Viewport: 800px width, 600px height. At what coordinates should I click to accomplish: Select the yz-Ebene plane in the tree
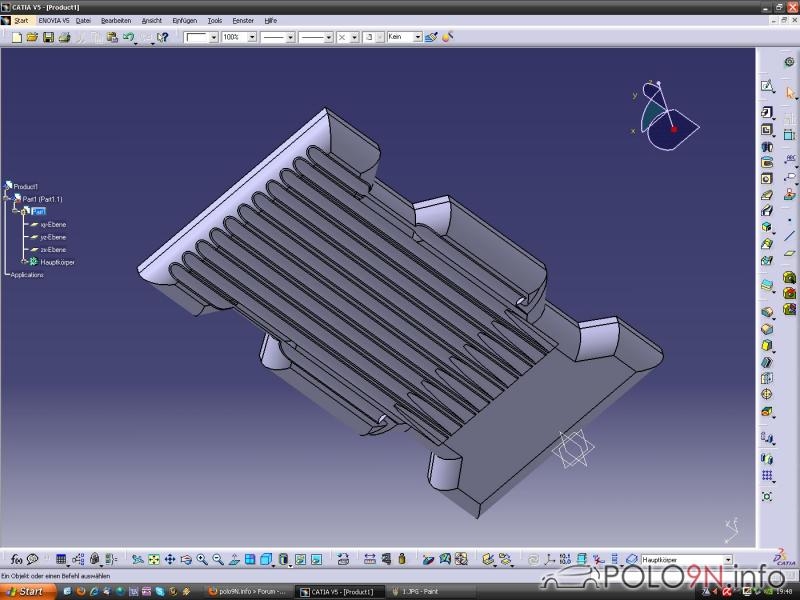coord(52,237)
